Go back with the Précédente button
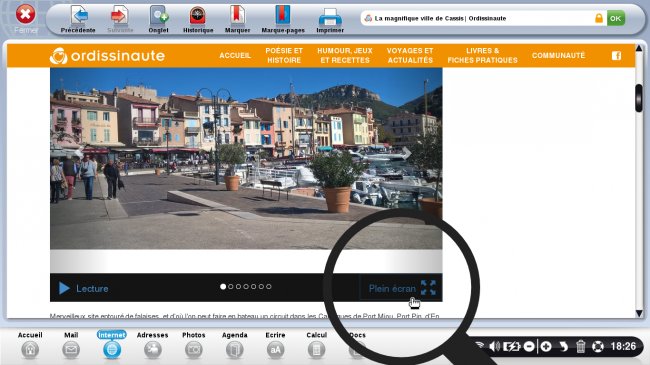The width and height of the screenshot is (650, 365). click(78, 19)
